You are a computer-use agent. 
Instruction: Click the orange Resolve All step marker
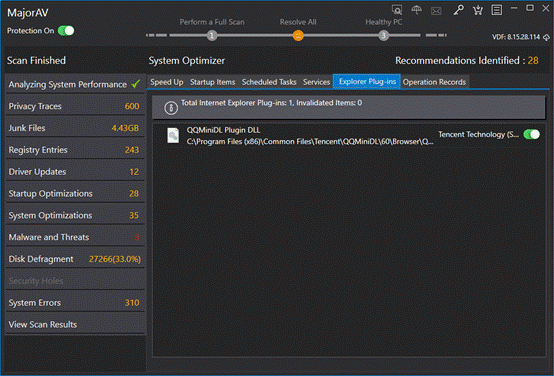pos(298,35)
